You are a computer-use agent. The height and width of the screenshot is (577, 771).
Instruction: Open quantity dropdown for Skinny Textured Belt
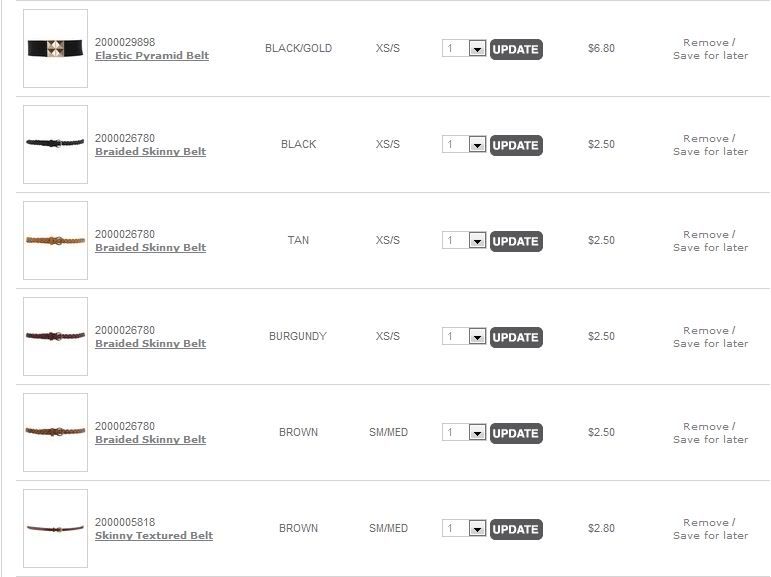coord(477,529)
